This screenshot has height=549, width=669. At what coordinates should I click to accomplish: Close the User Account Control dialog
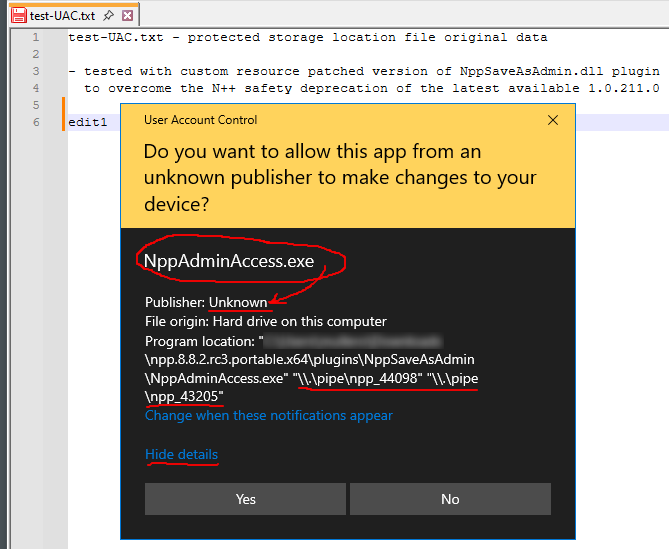[x=553, y=120]
